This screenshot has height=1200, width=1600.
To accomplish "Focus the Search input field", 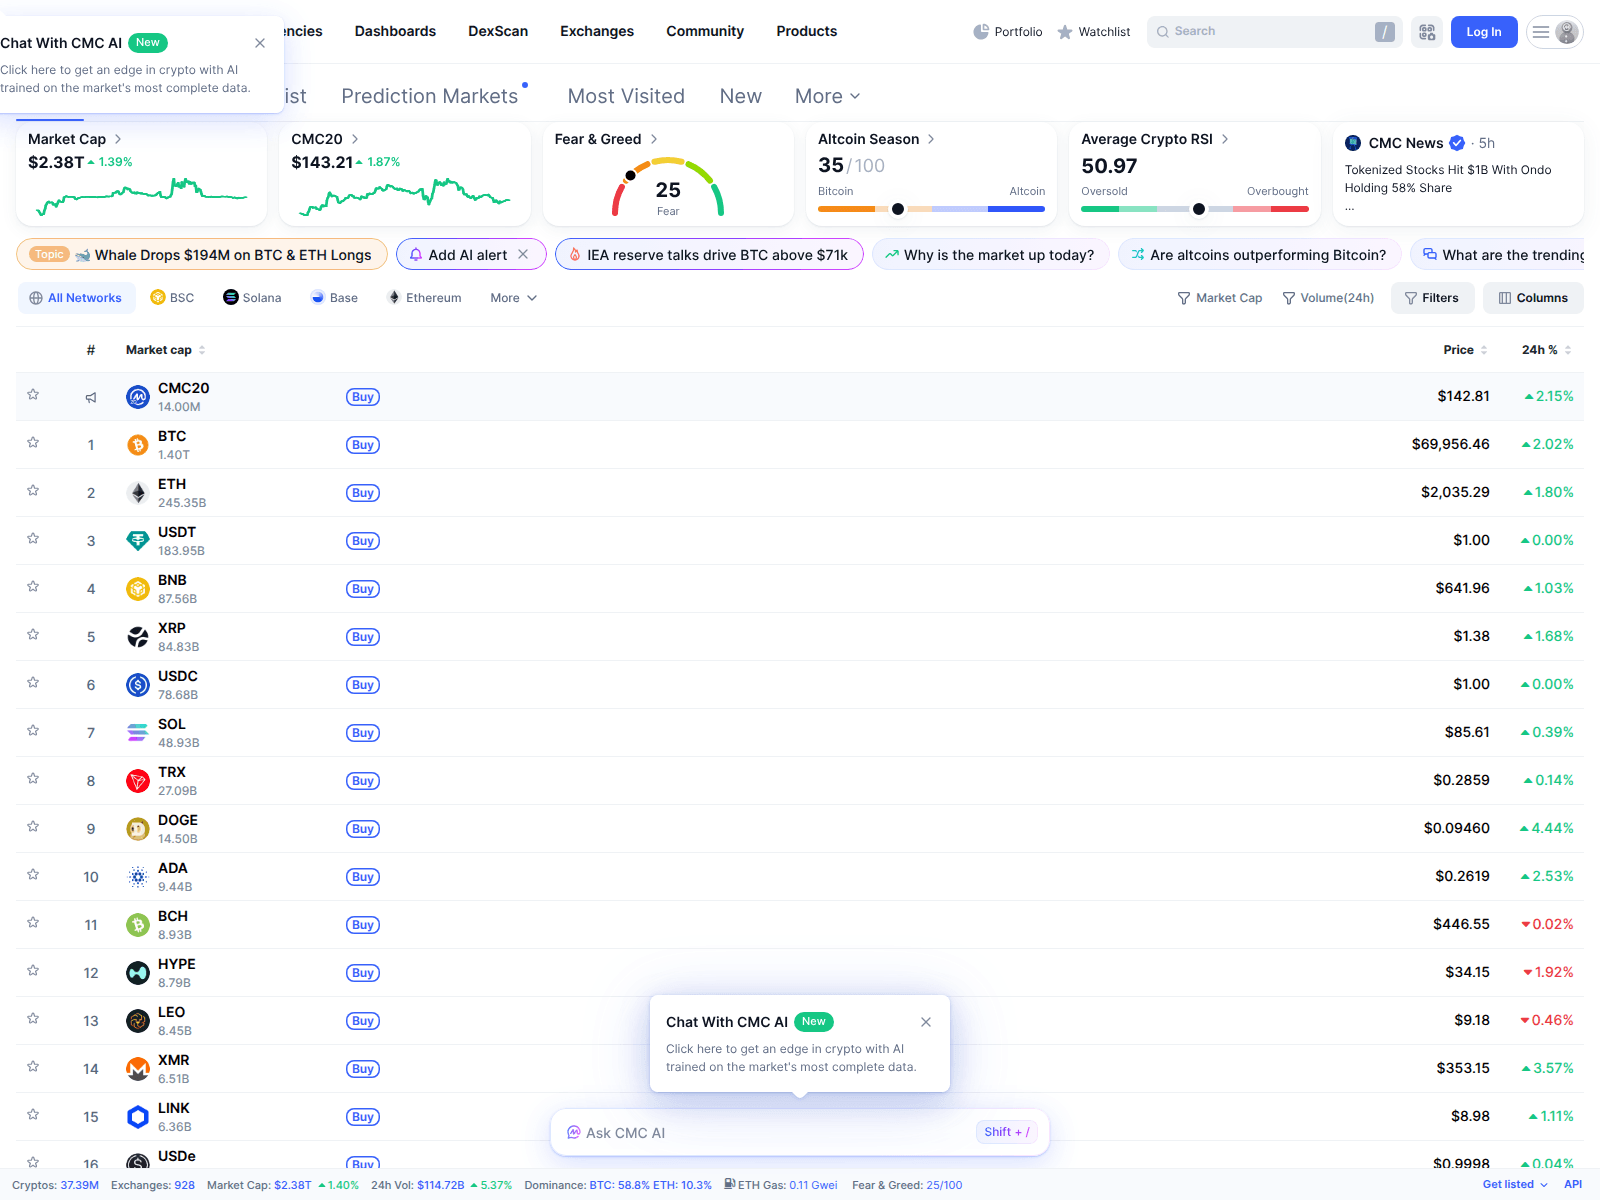I will 1274,32.
